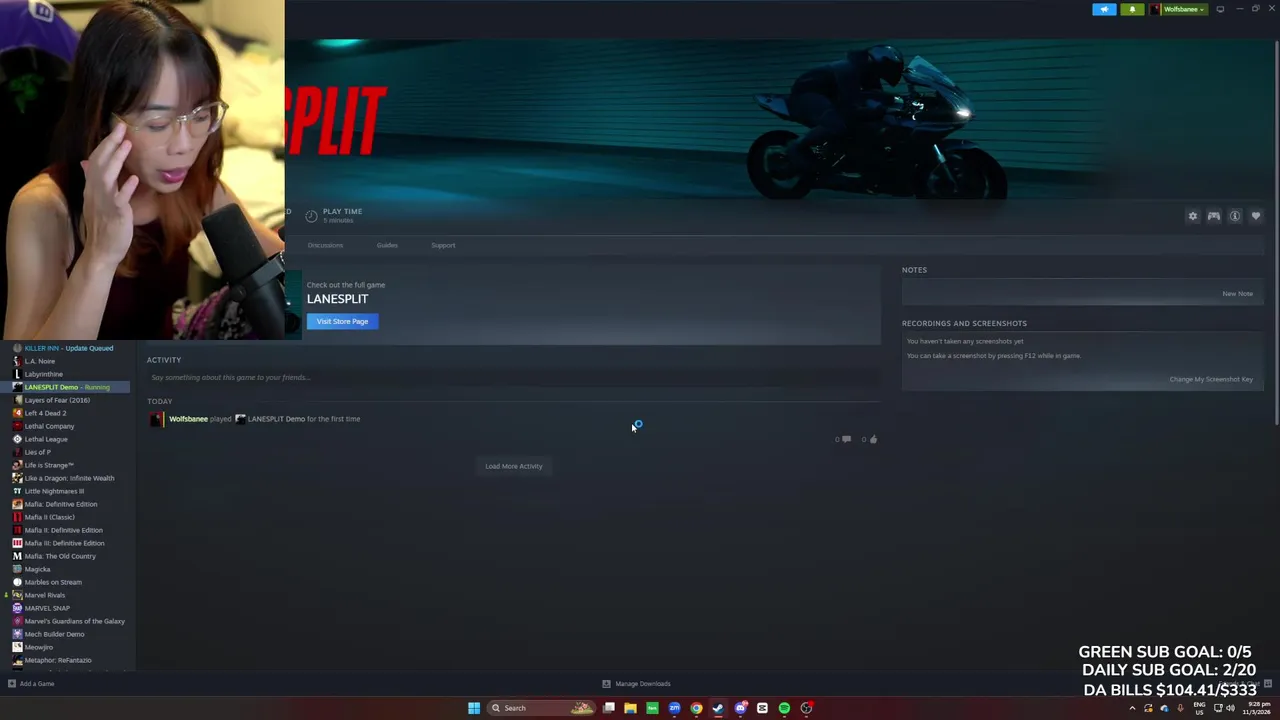Open the Discussions tab
This screenshot has width=1280, height=720.
[x=325, y=245]
